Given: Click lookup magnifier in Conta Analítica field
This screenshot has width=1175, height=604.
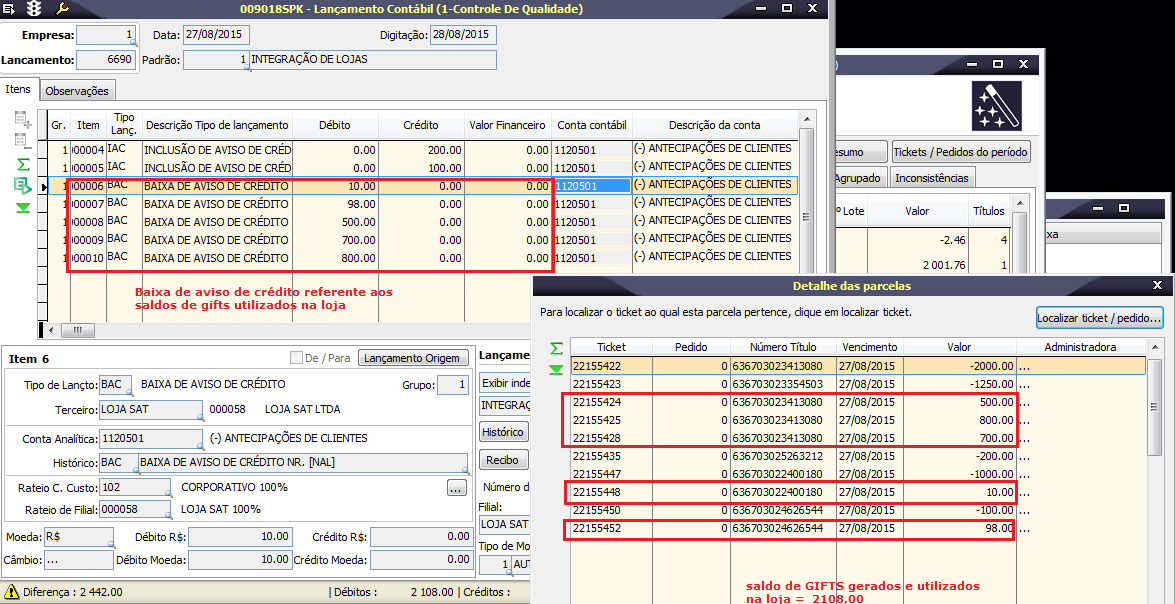Looking at the screenshot, I should (x=199, y=446).
